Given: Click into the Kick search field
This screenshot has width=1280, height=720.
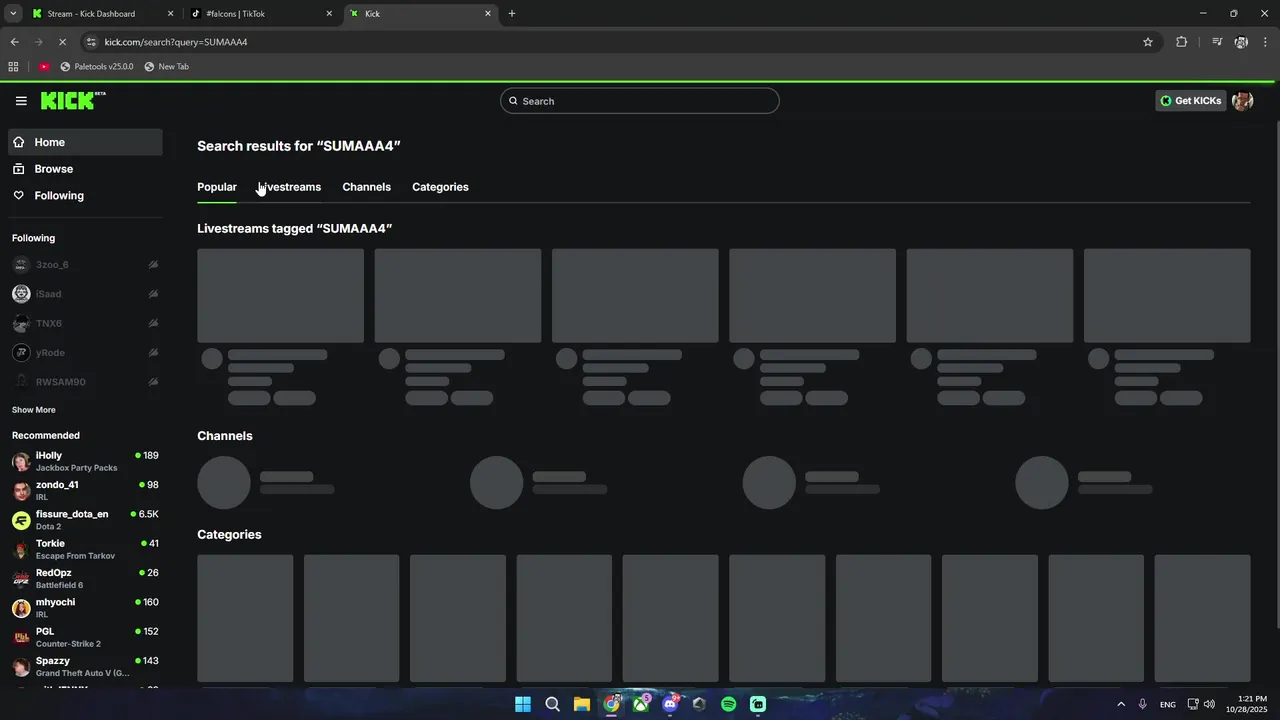Looking at the screenshot, I should point(640,101).
